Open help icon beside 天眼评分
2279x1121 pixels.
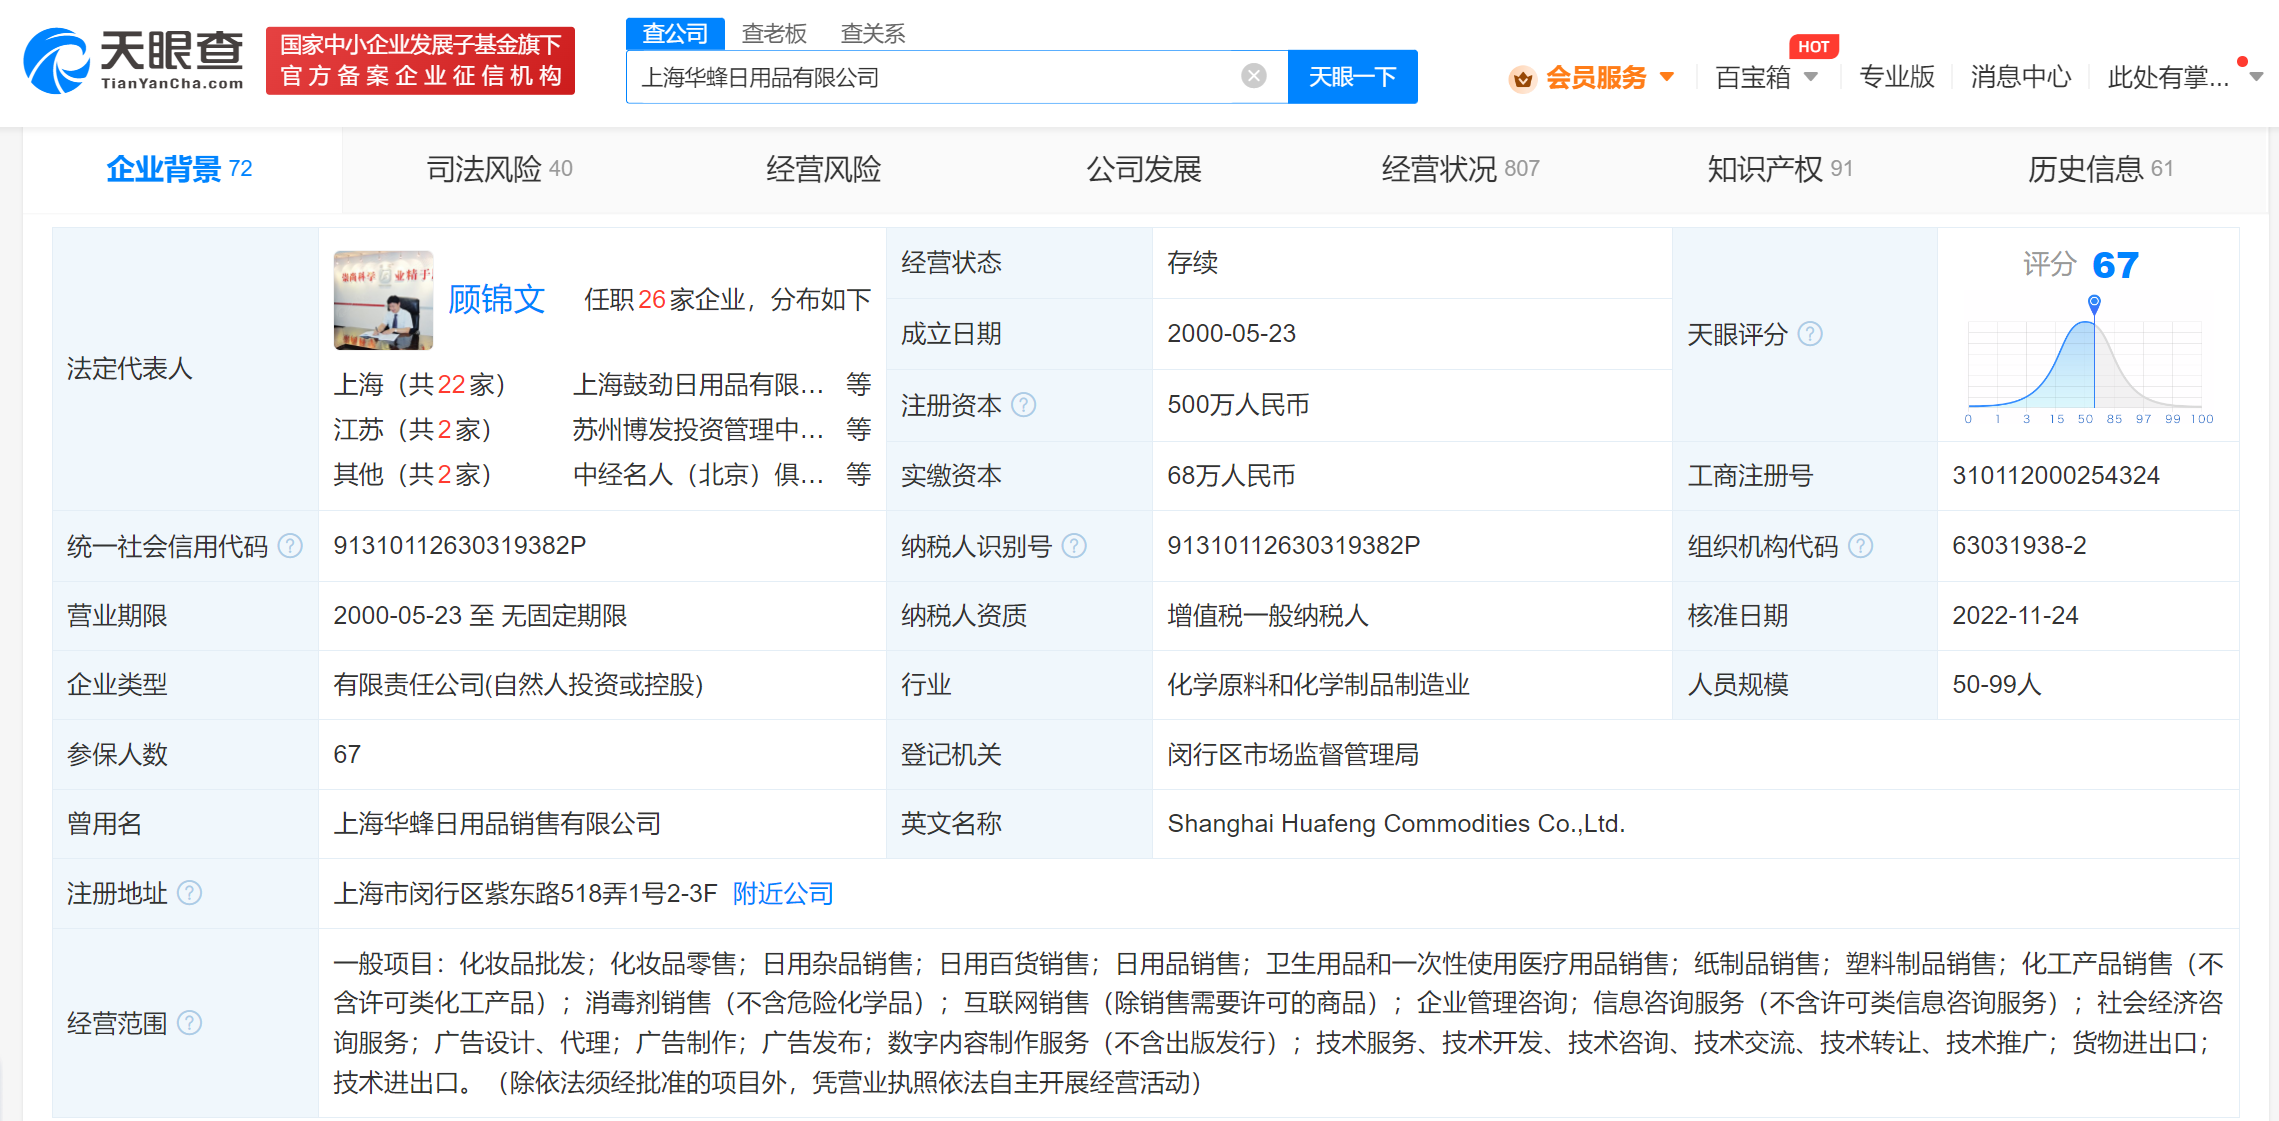pyautogui.click(x=1810, y=334)
